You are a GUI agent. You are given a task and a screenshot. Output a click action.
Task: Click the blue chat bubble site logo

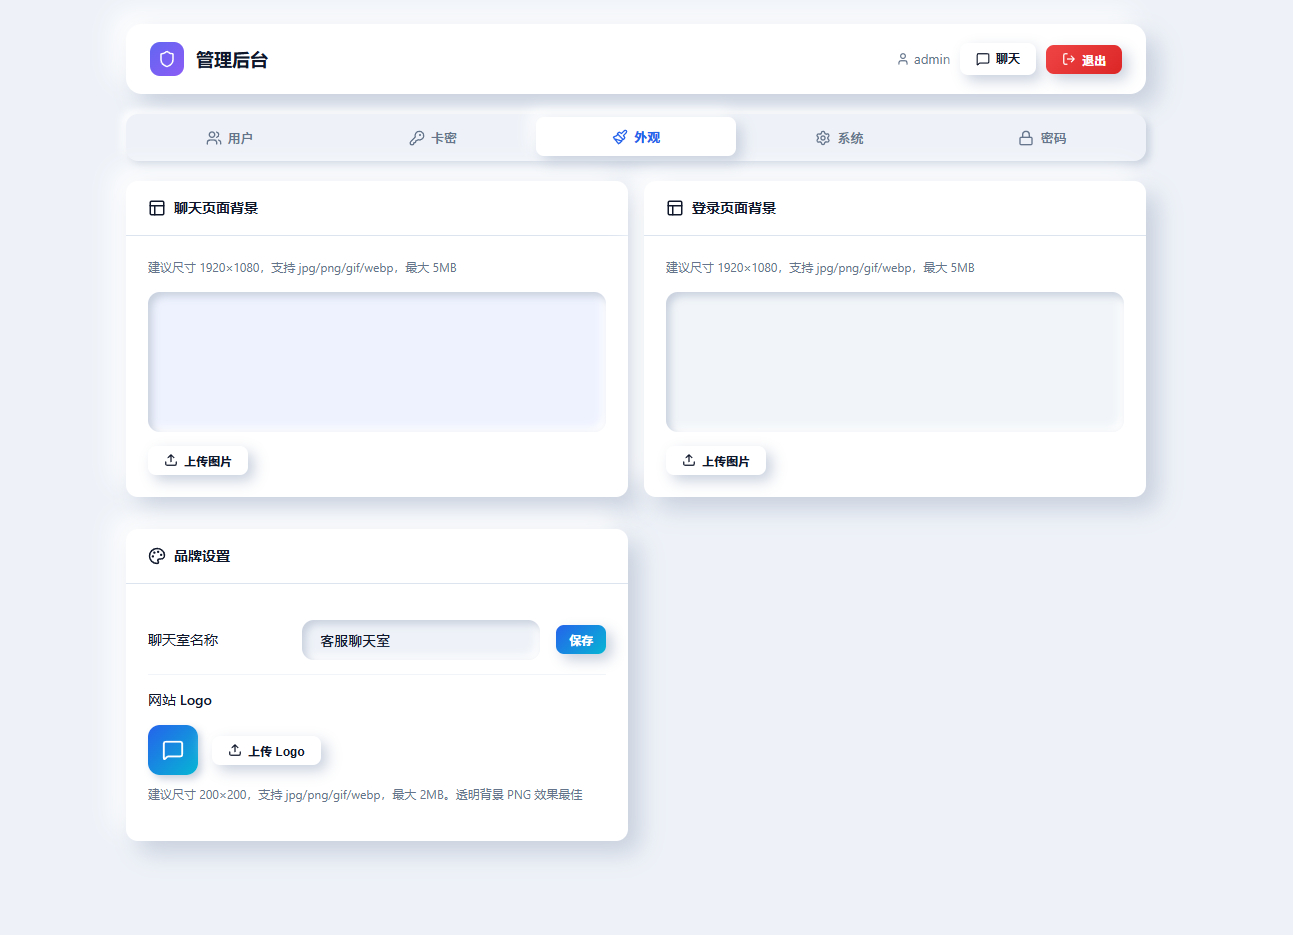(x=173, y=750)
